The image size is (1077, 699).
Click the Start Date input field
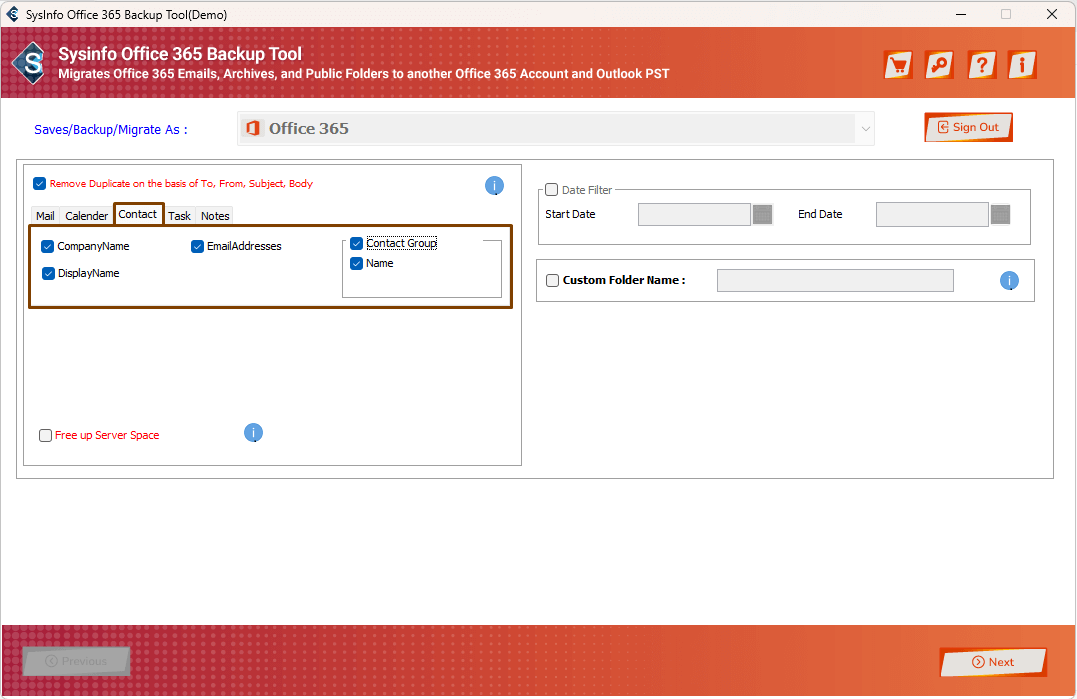694,214
